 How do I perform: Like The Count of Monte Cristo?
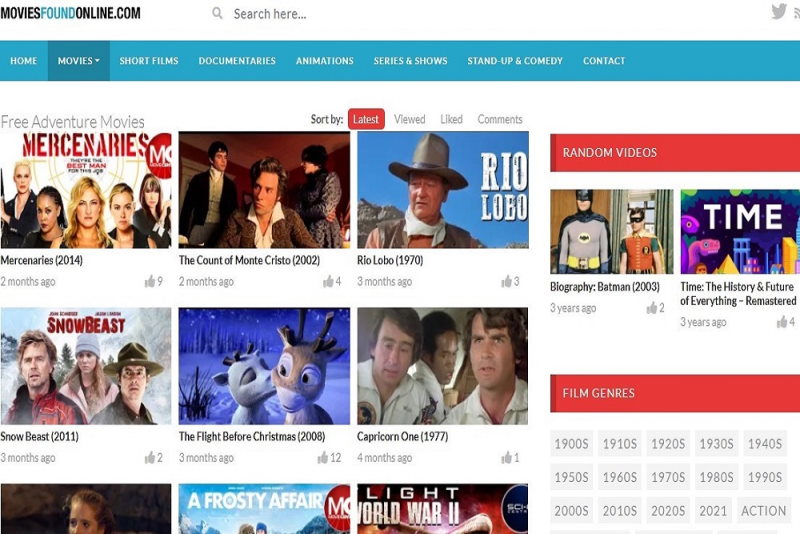(329, 282)
